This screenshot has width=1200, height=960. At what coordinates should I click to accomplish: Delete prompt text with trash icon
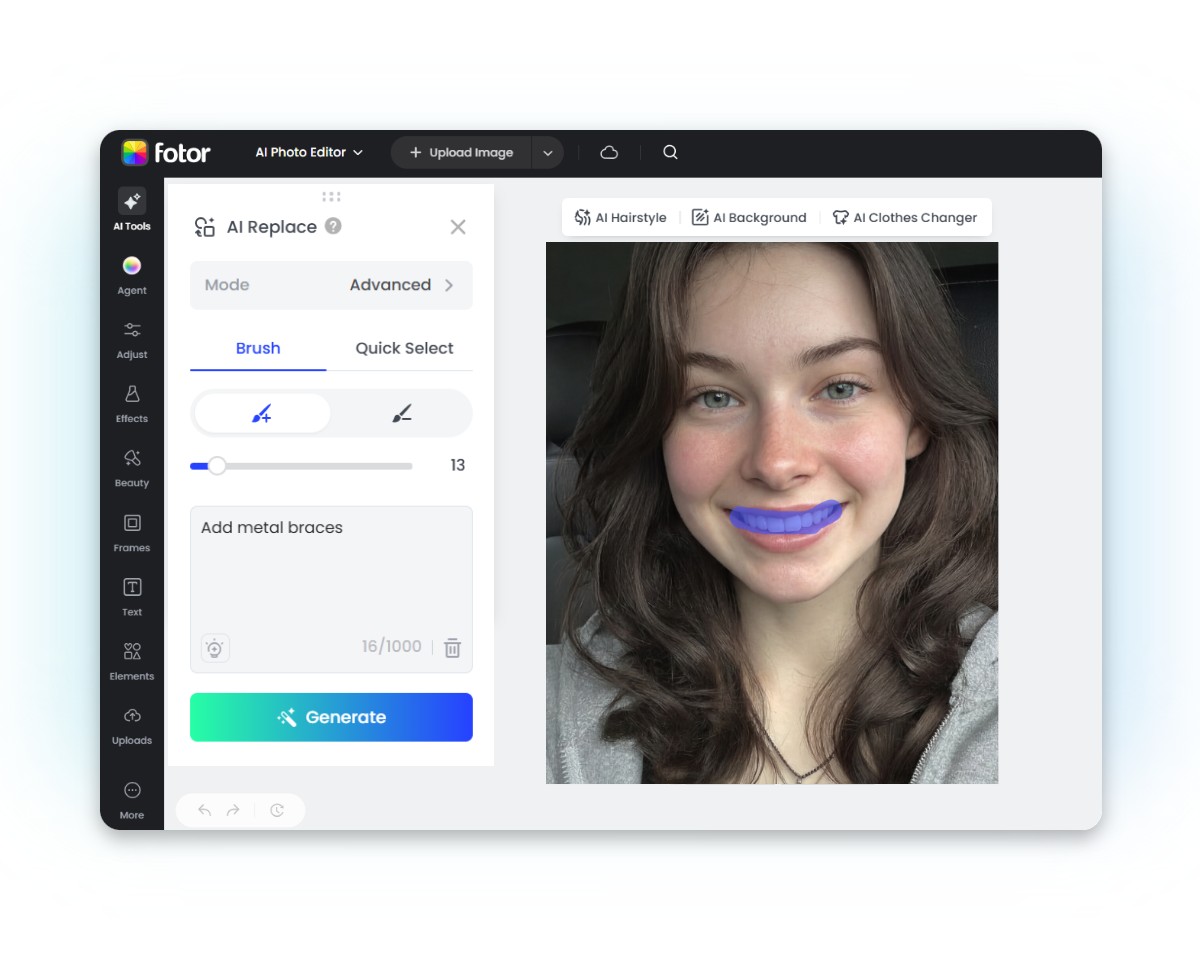(x=452, y=648)
